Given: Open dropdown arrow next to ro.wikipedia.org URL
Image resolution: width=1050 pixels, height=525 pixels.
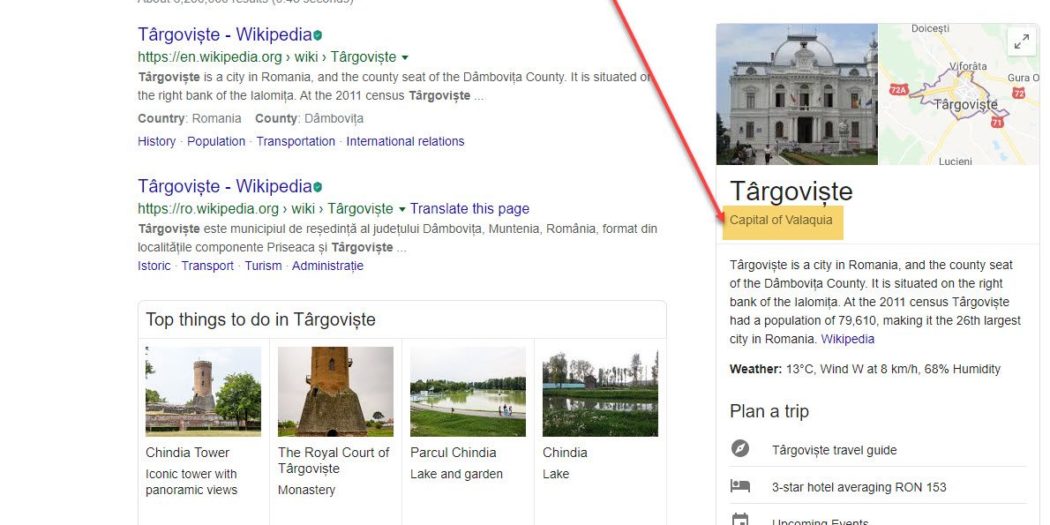Looking at the screenshot, I should click(x=402, y=209).
